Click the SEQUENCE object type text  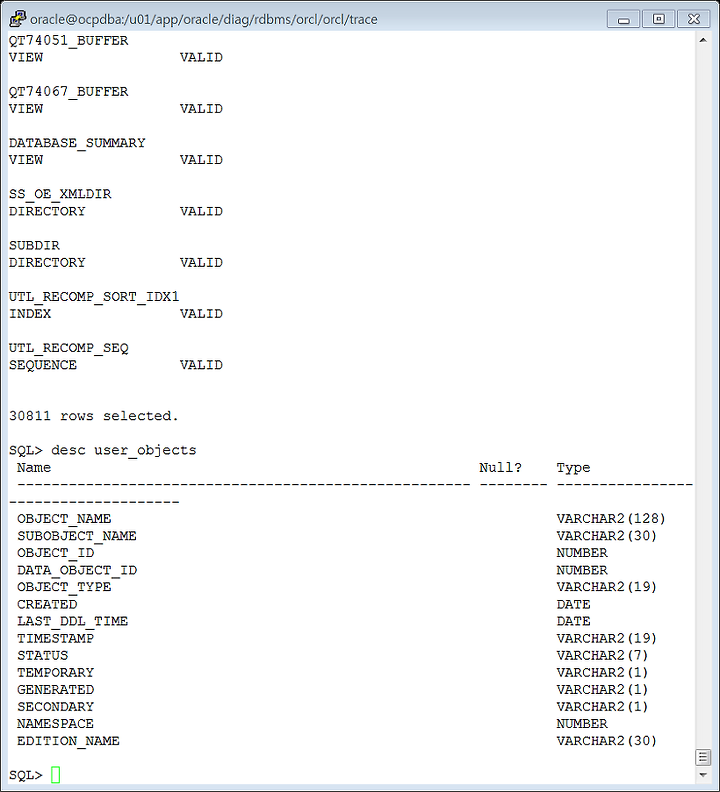pos(42,365)
